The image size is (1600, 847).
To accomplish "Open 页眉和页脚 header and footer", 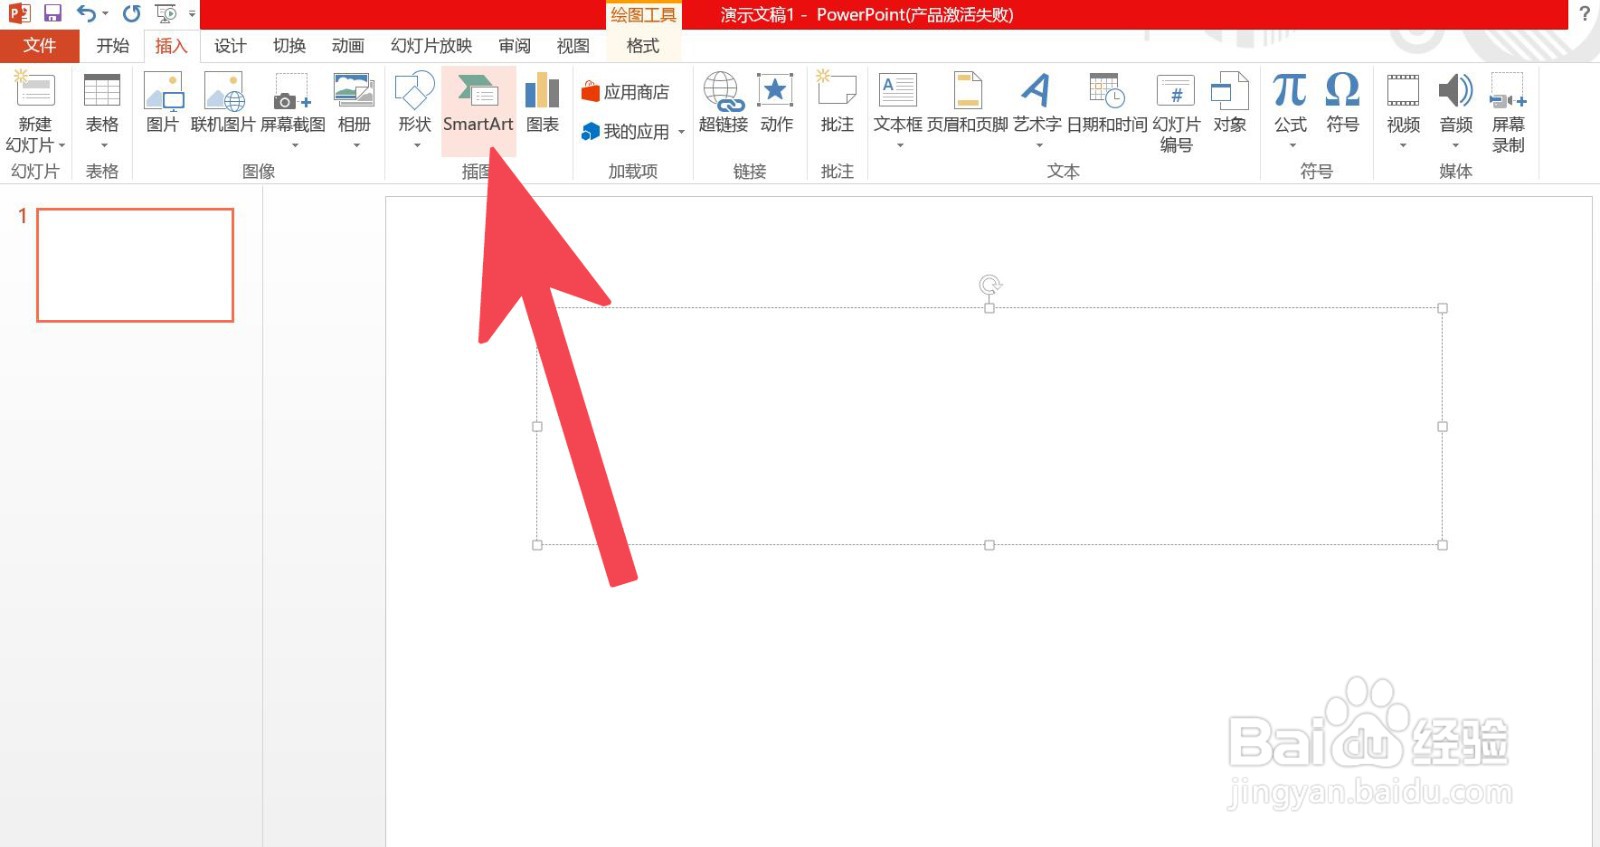I will 967,103.
